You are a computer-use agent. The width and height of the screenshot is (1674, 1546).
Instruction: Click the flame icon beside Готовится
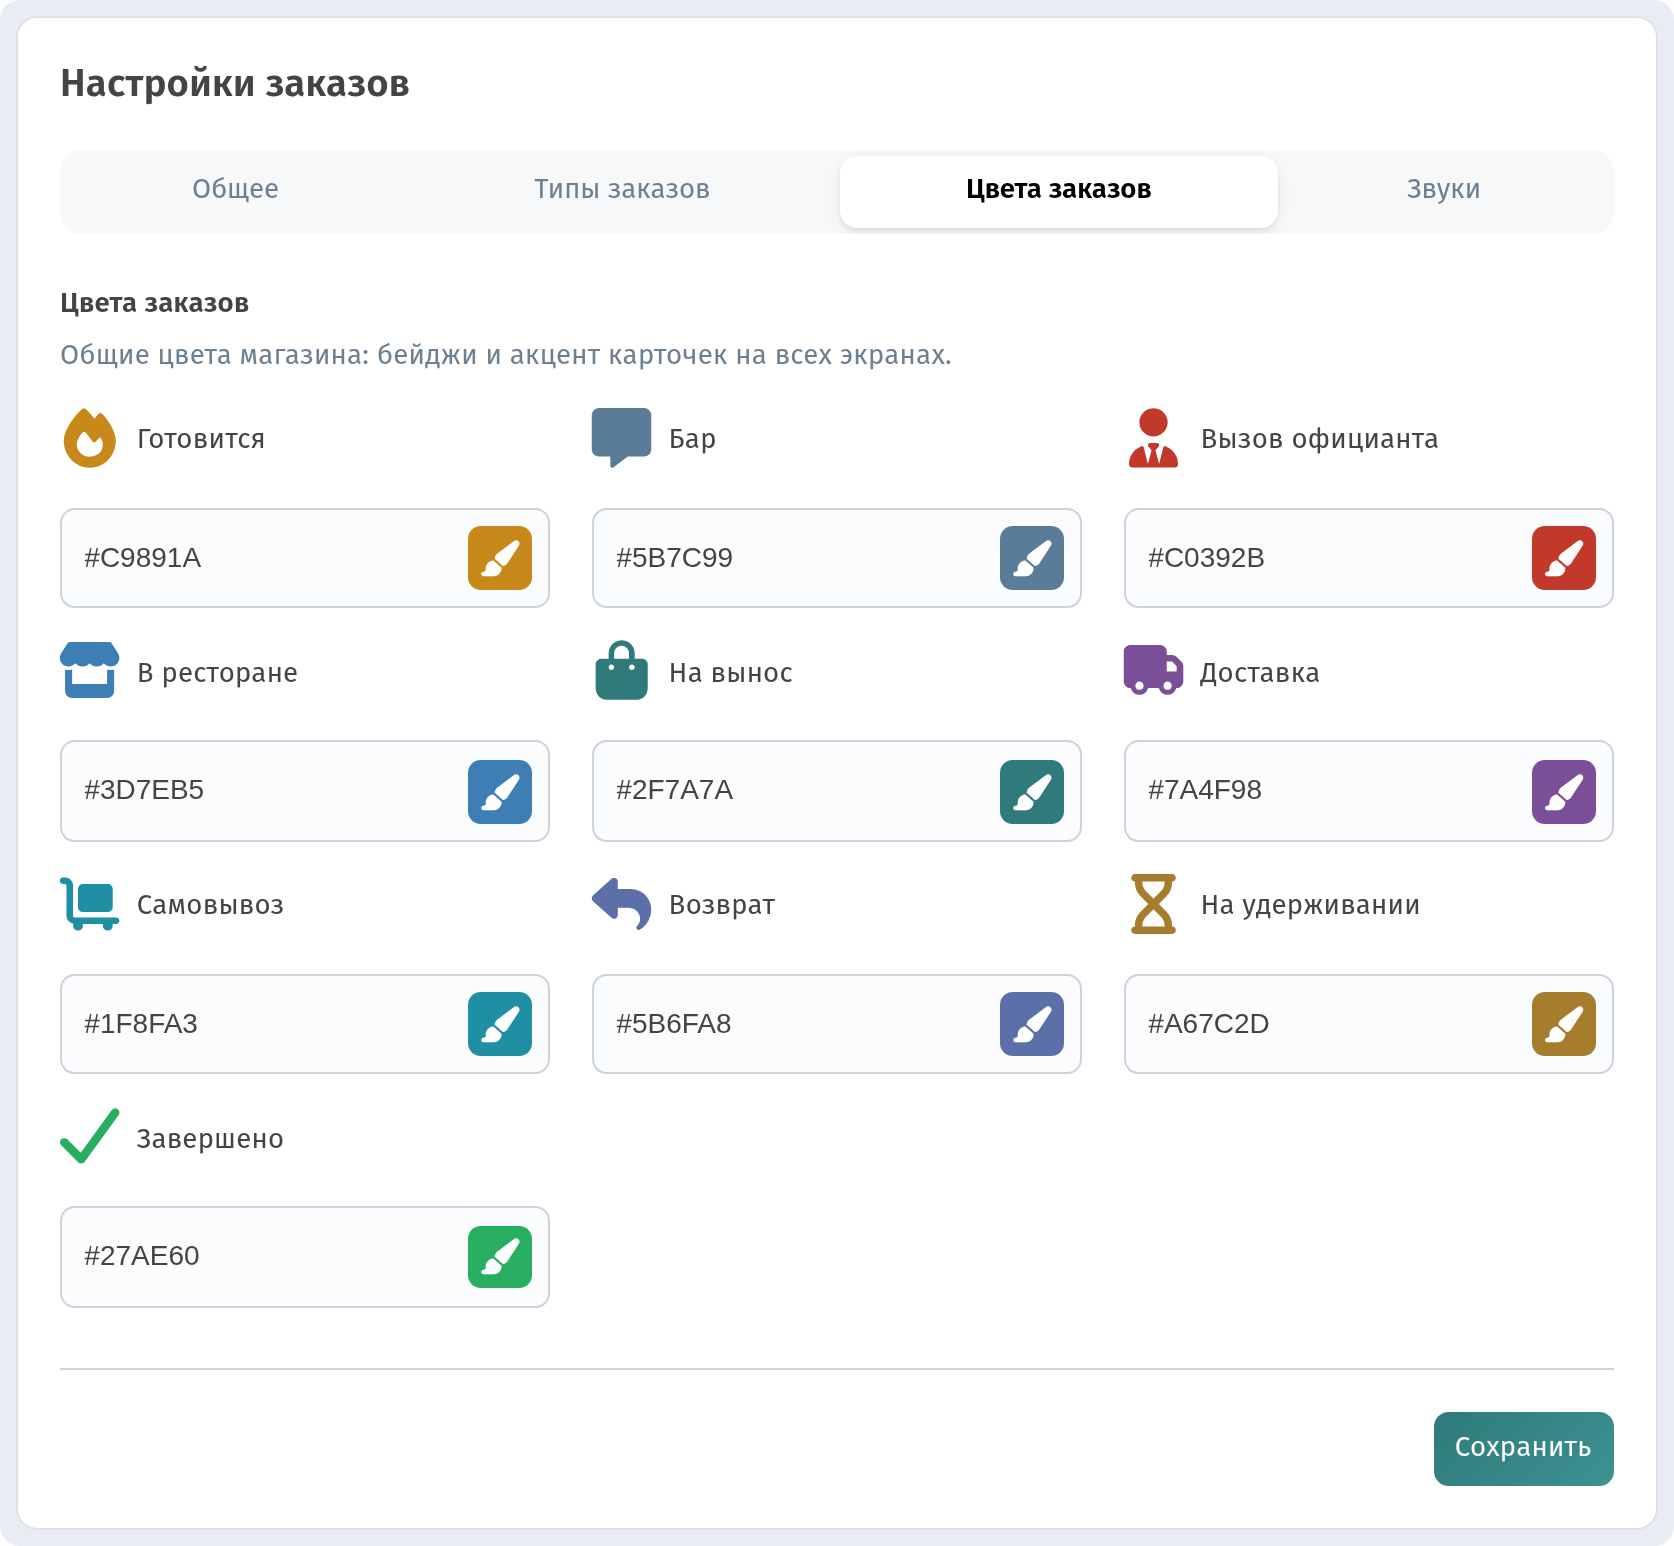click(90, 438)
